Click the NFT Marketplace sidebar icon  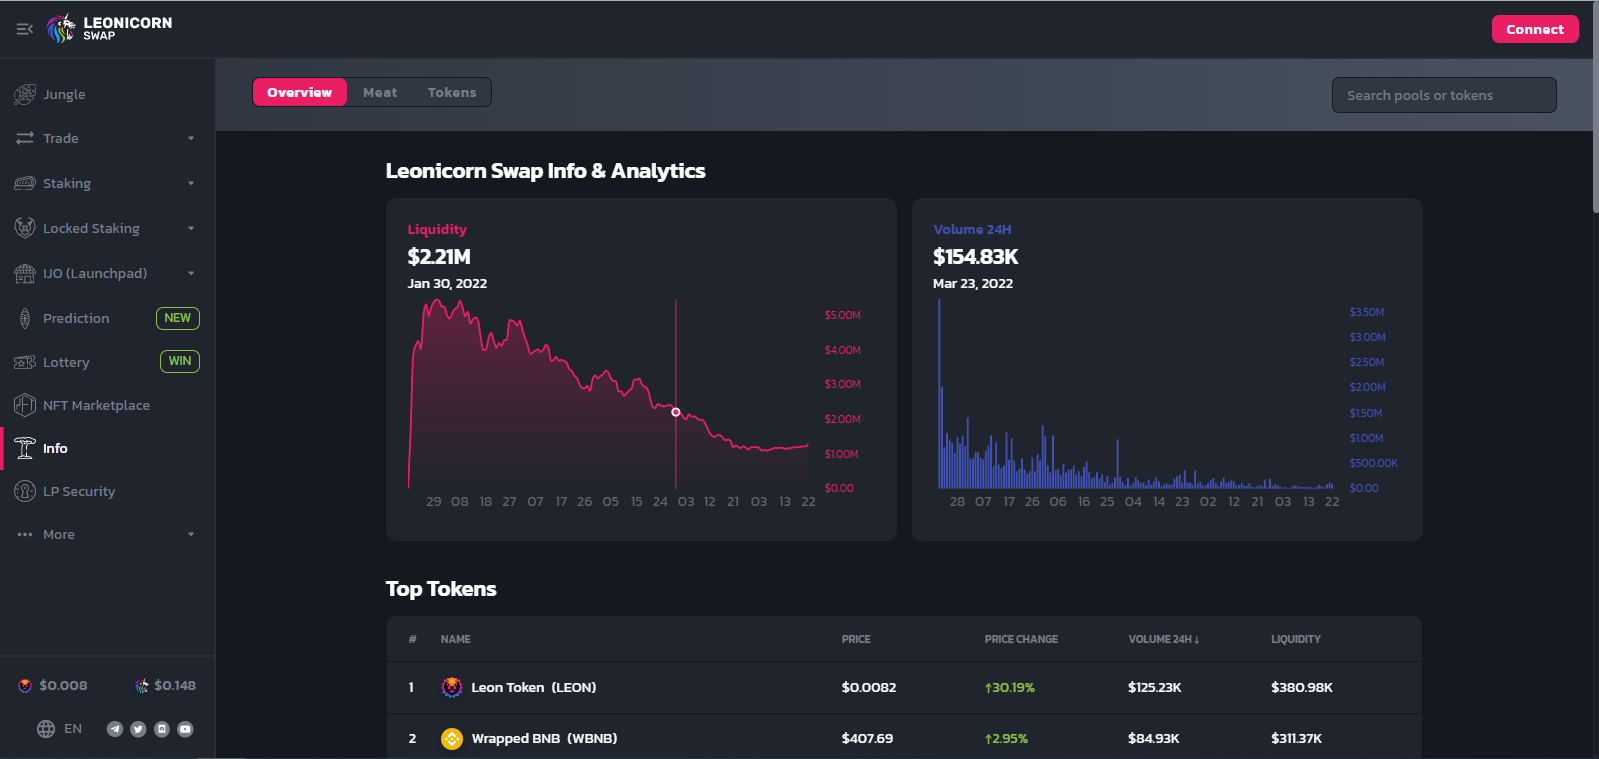[25, 405]
